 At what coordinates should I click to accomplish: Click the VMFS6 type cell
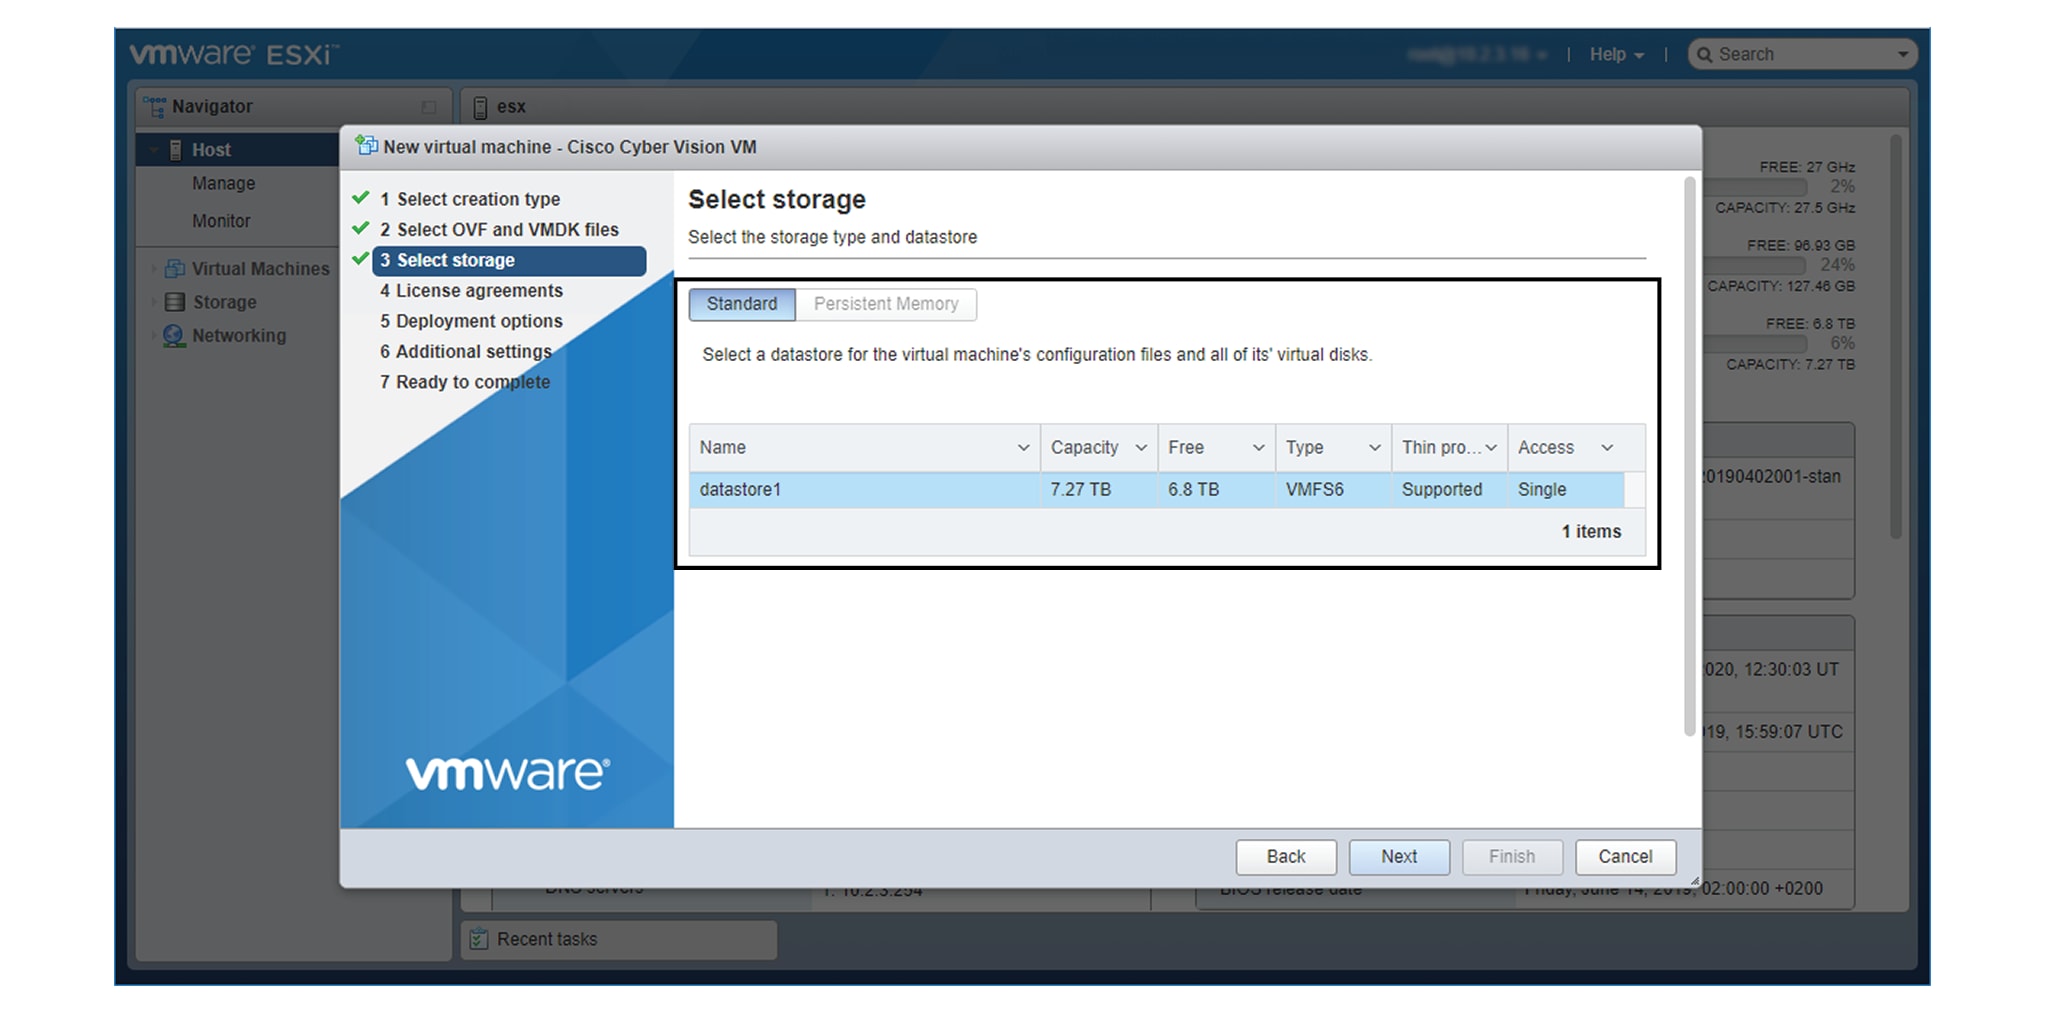point(1333,489)
